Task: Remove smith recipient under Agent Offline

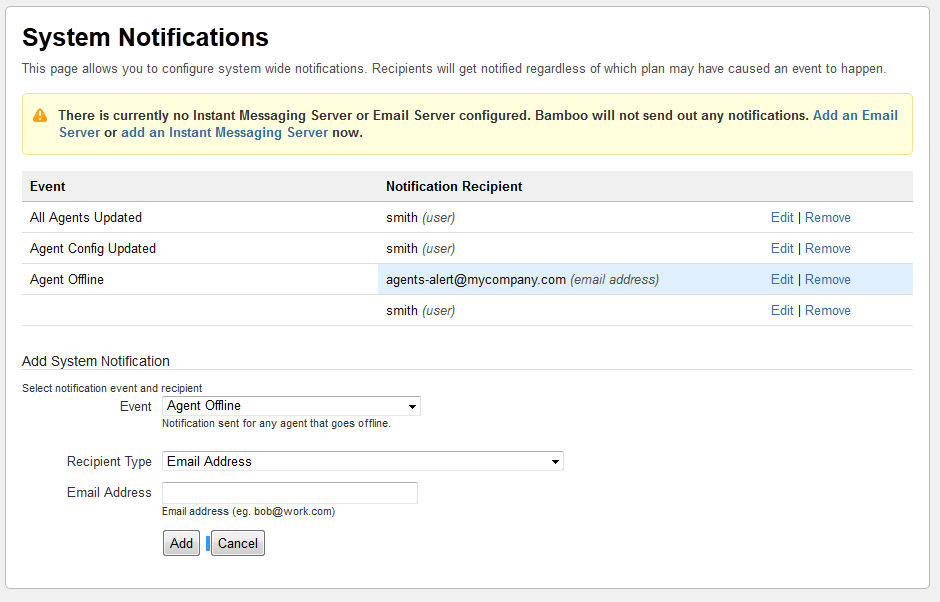Action: [827, 311]
